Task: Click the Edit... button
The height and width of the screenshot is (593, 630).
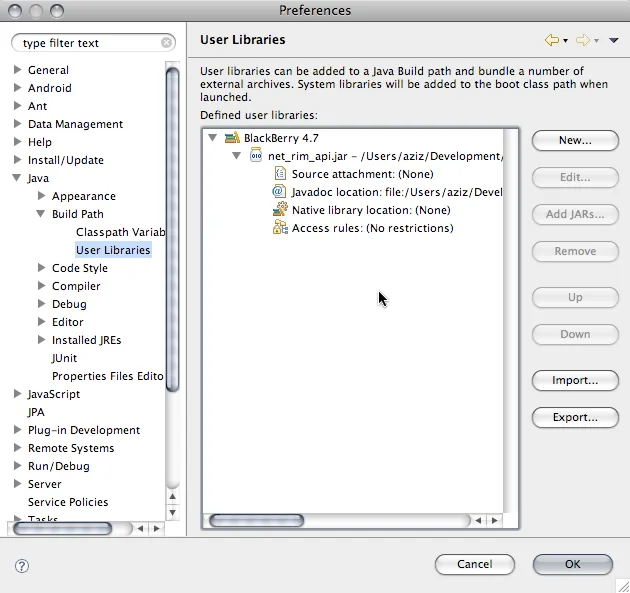Action: [x=575, y=178]
